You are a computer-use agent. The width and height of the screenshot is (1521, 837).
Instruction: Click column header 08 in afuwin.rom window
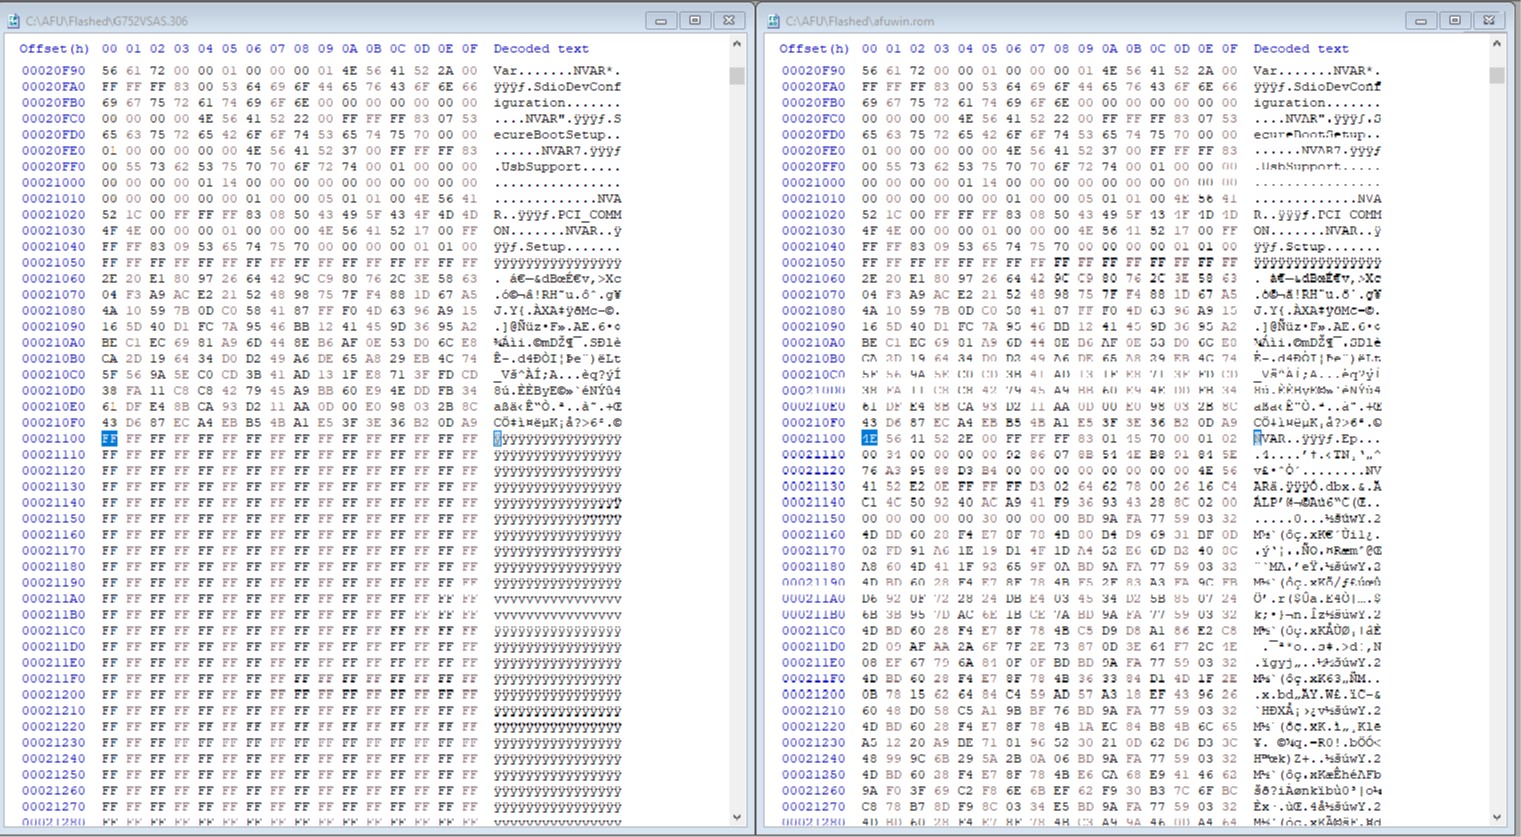(1061, 48)
